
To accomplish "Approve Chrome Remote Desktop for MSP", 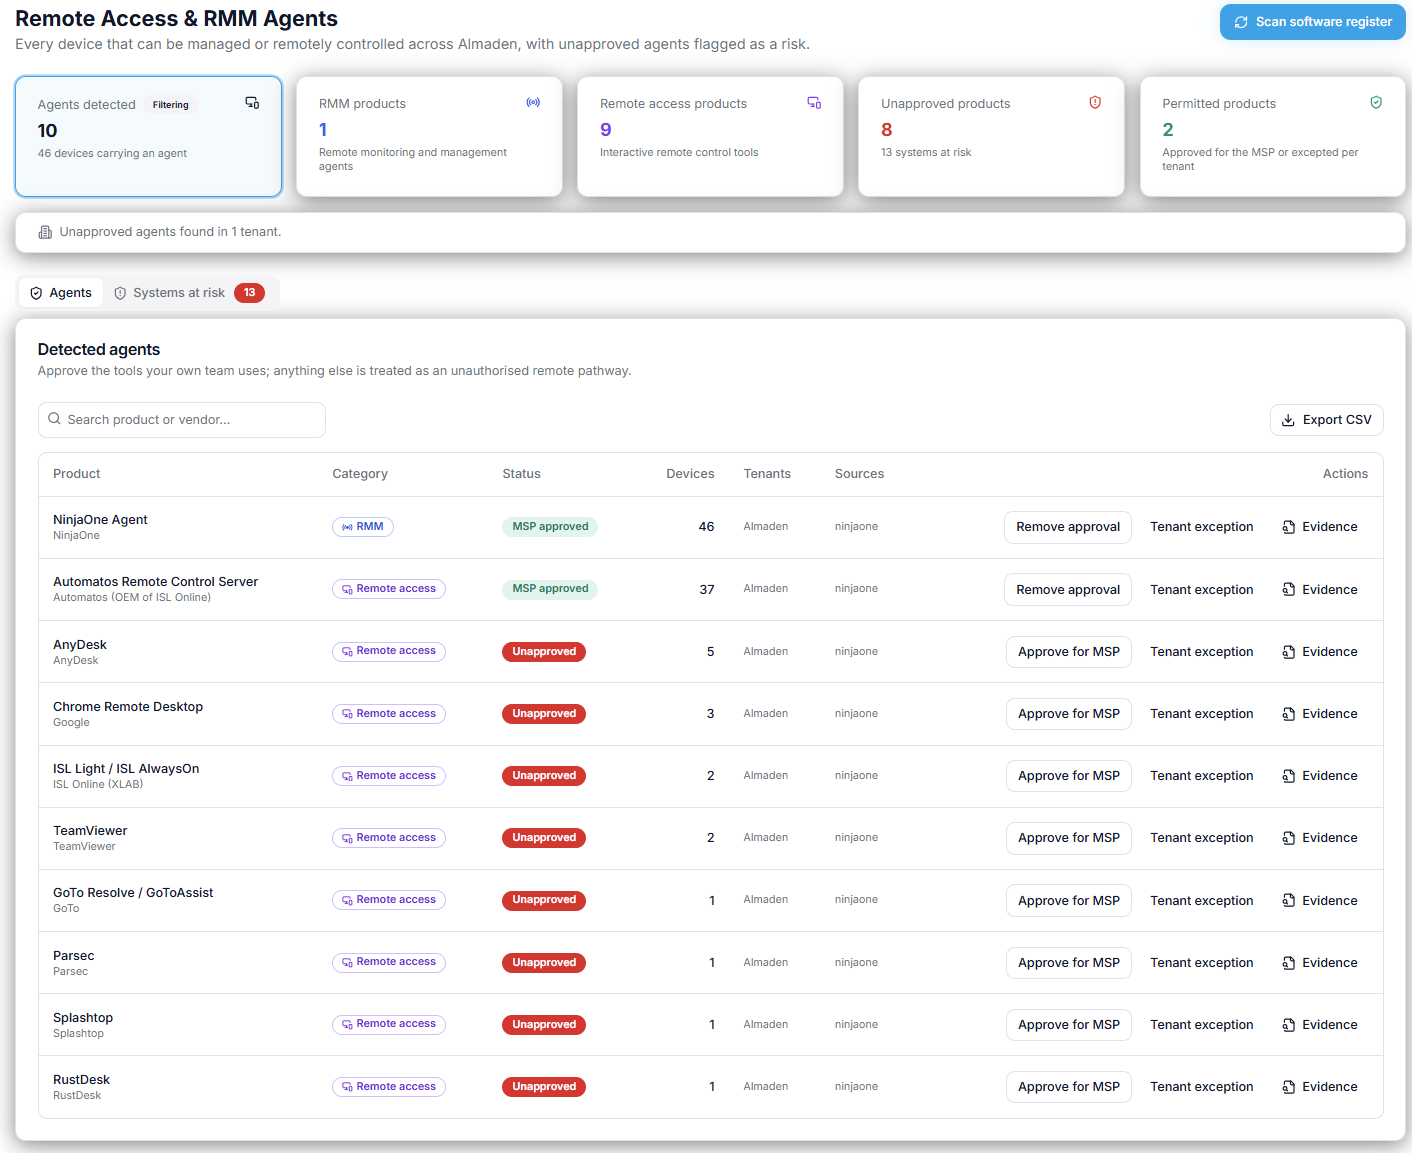I will 1069,714.
